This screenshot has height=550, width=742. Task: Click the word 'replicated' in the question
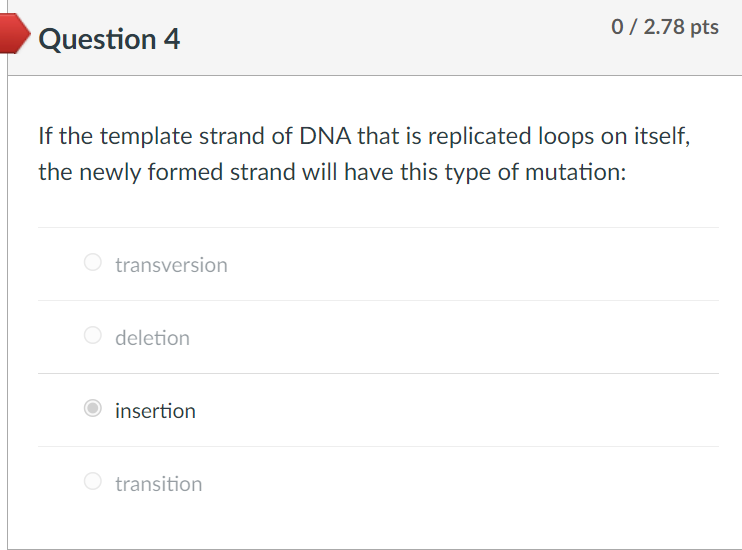[480, 137]
